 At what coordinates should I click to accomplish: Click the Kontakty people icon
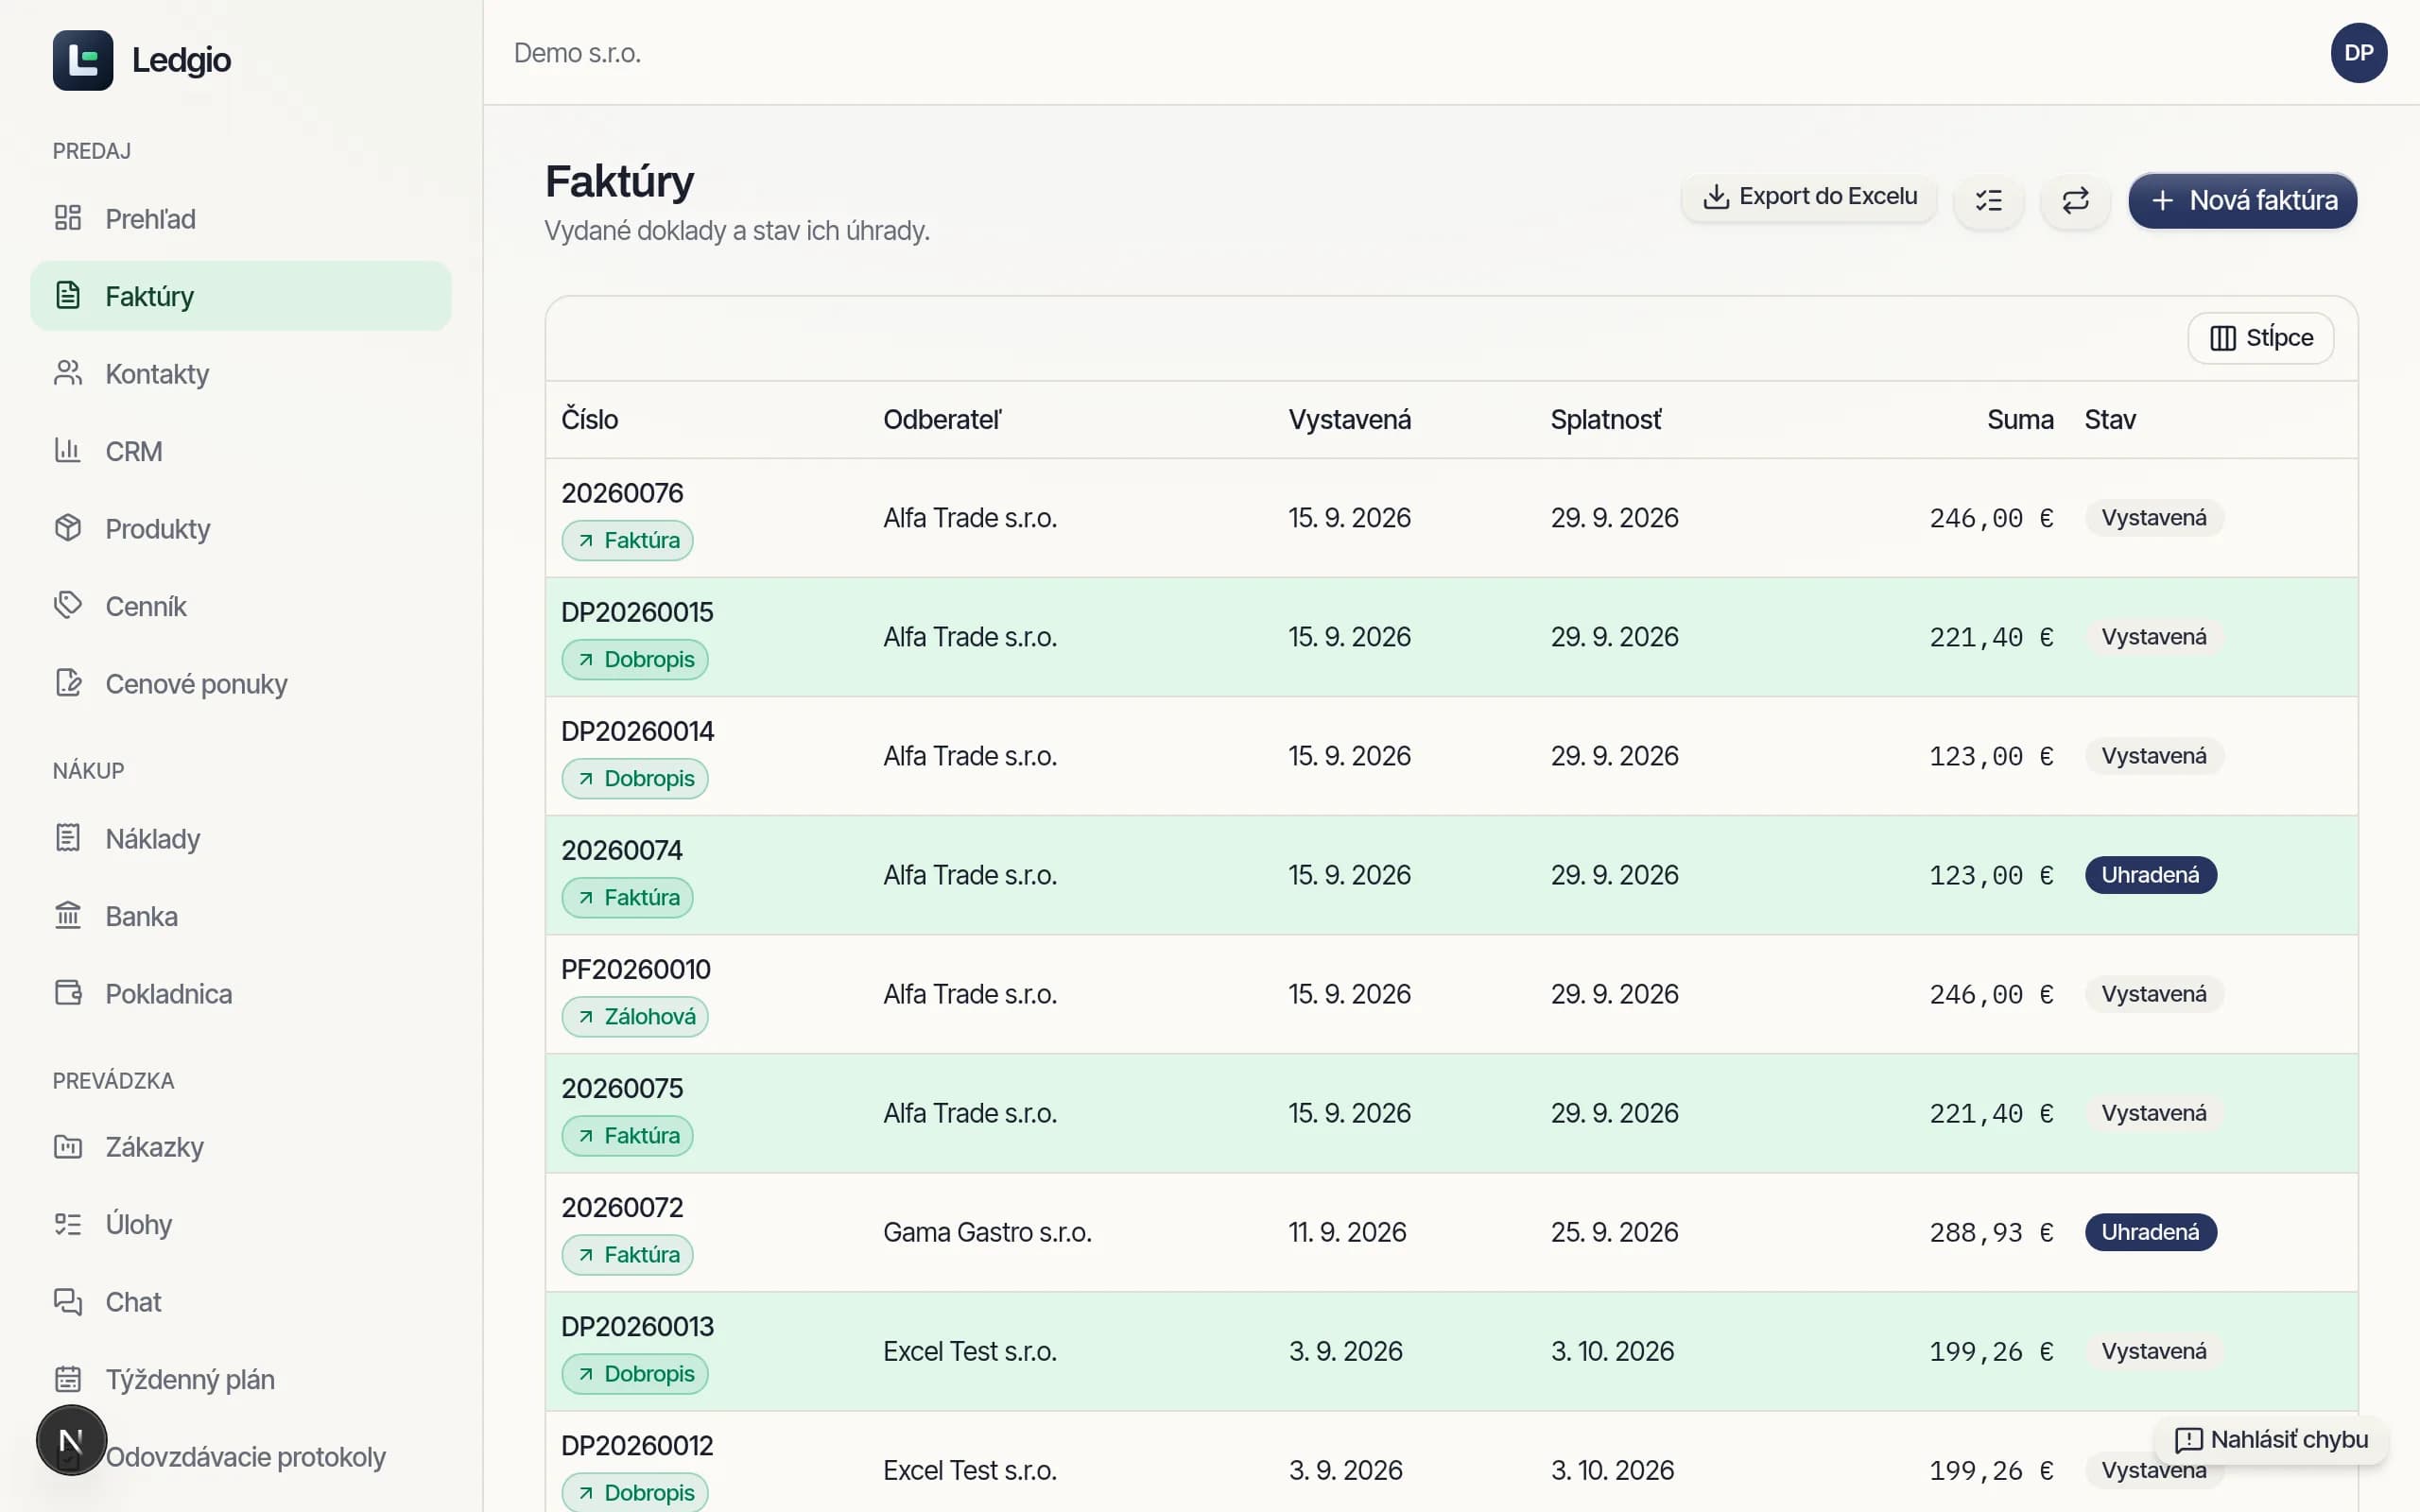(68, 373)
